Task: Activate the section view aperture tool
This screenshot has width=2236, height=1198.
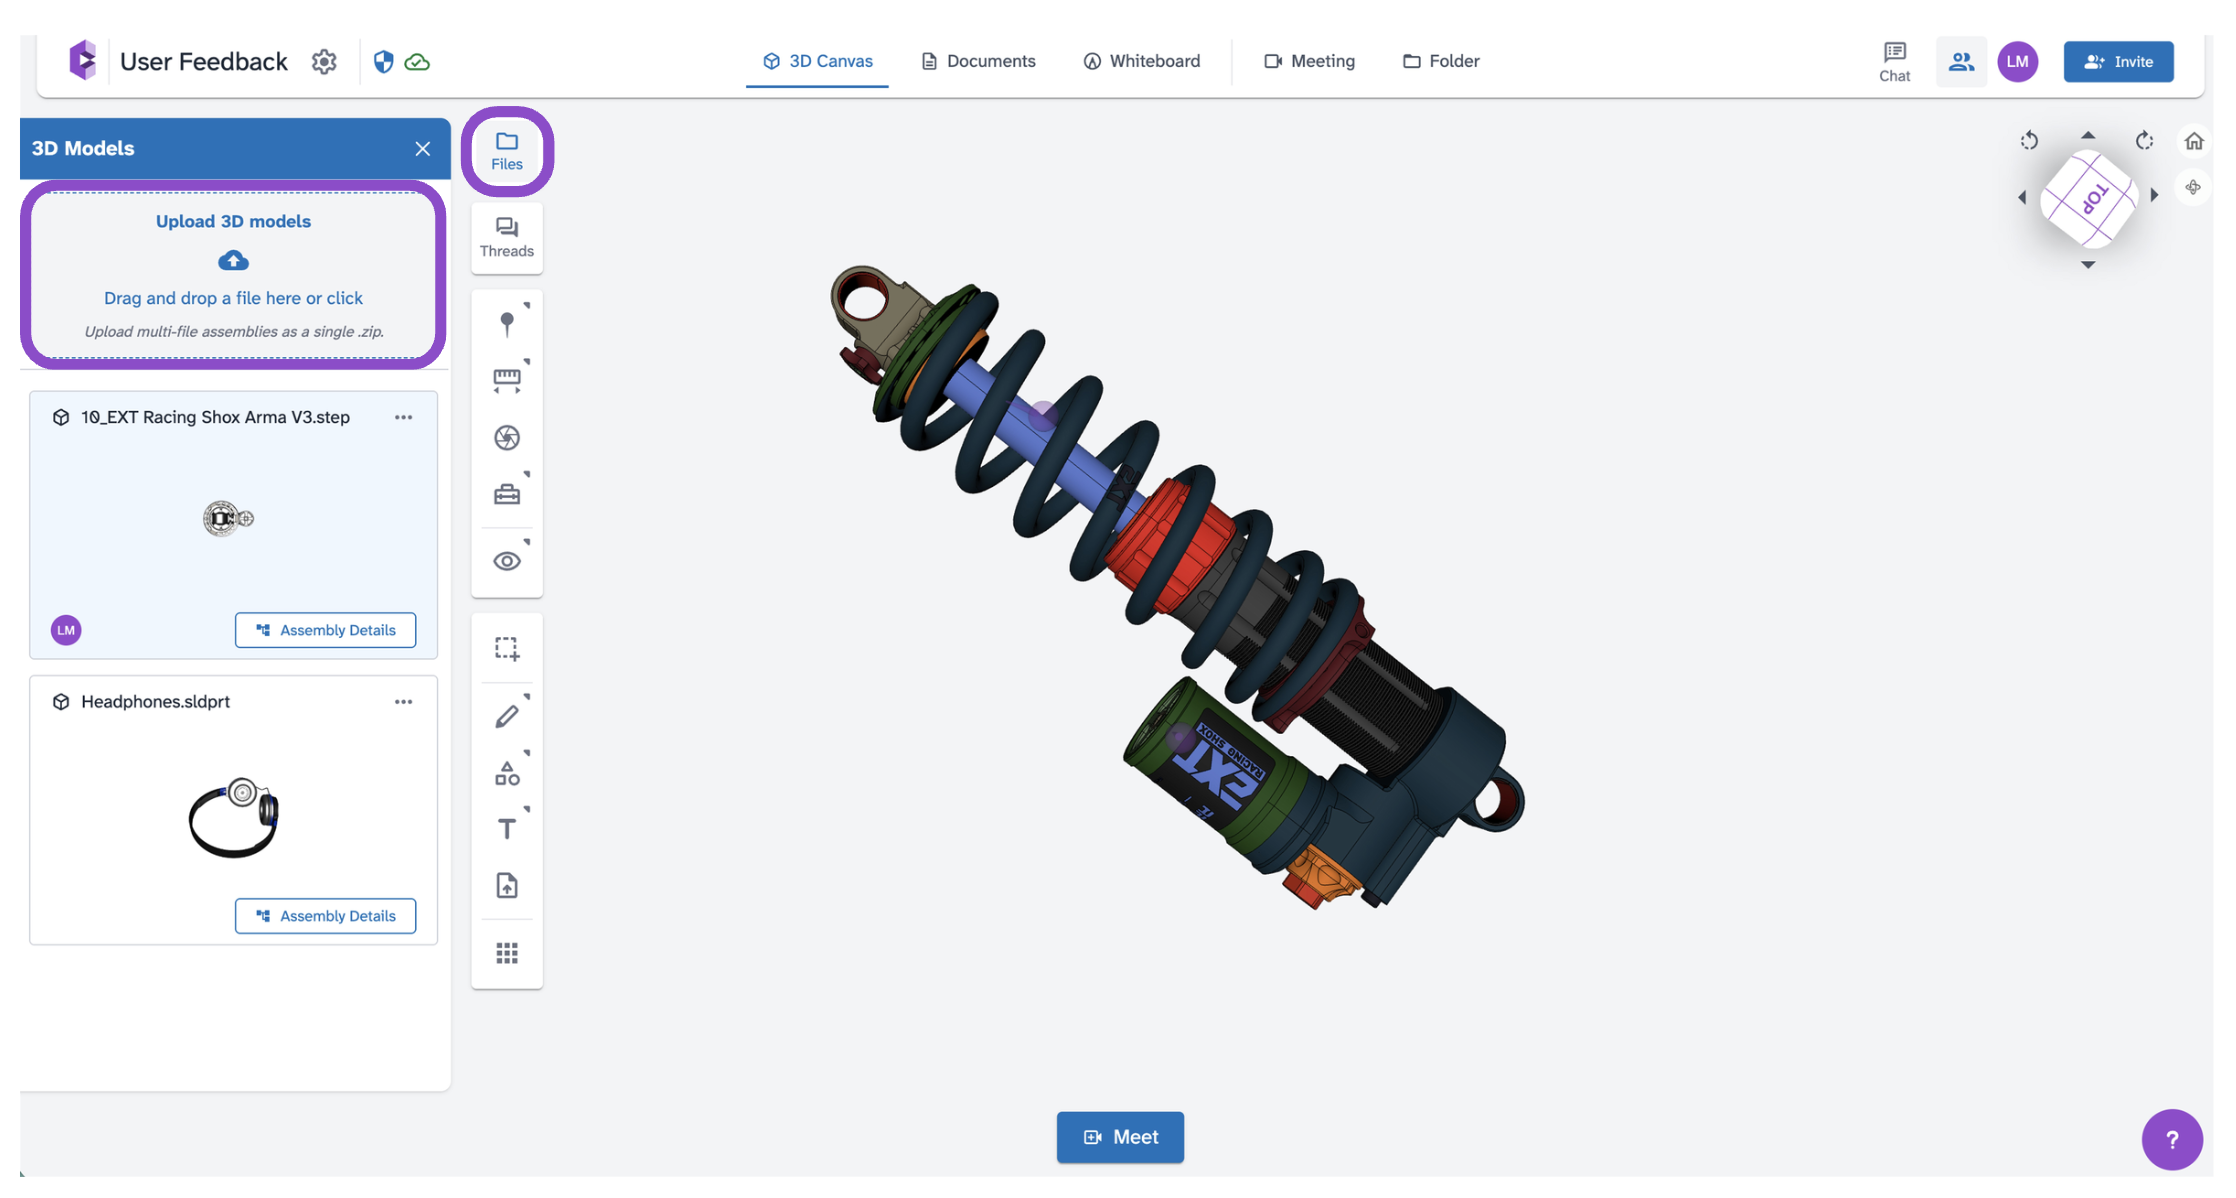Action: pyautogui.click(x=507, y=437)
